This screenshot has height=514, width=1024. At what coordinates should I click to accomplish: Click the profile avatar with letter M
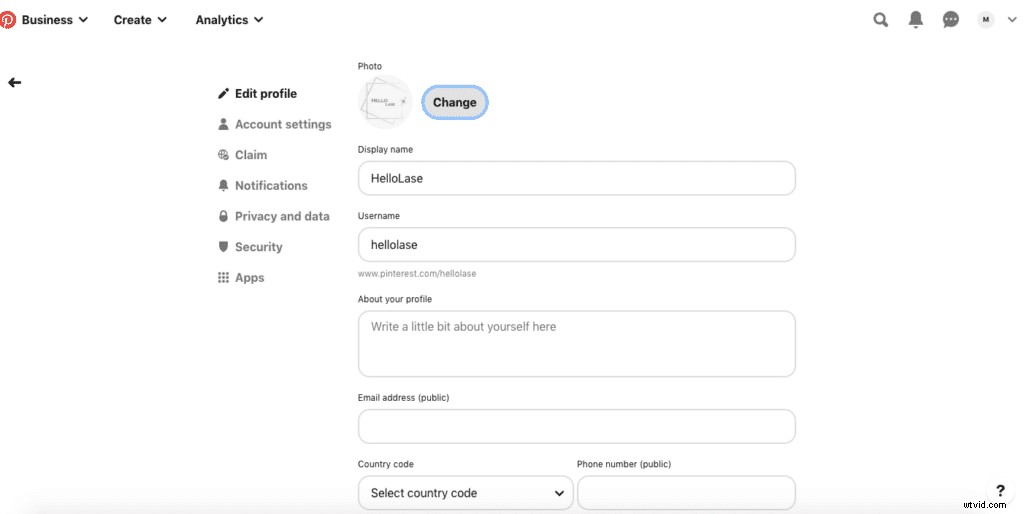pyautogui.click(x=986, y=19)
